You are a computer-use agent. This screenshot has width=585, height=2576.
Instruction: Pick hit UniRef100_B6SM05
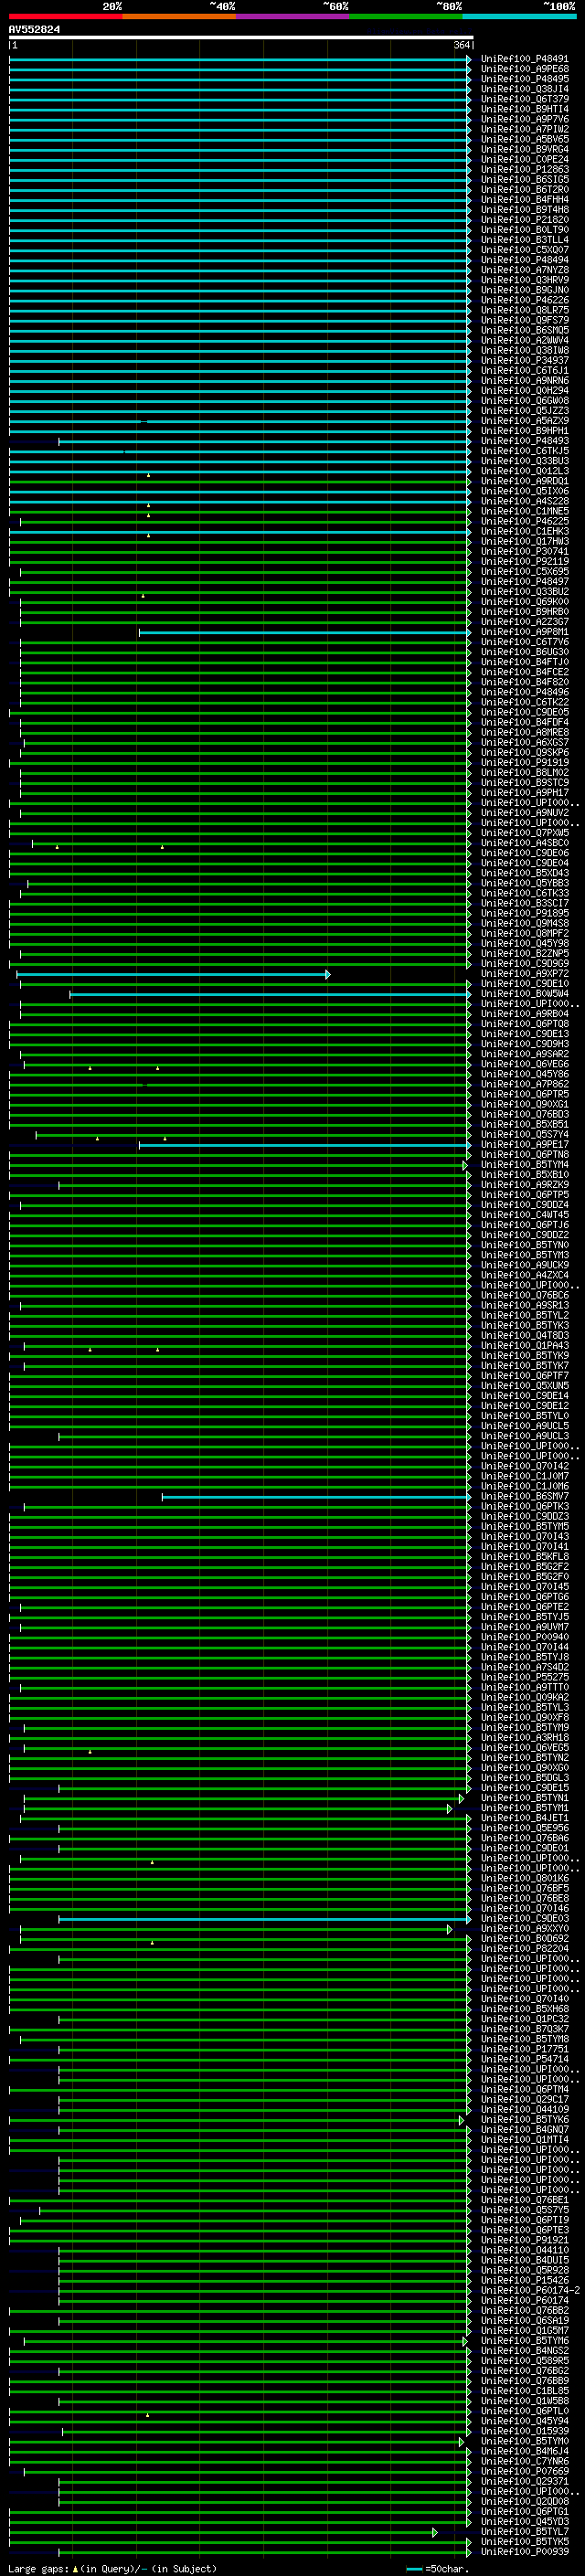pyautogui.click(x=525, y=330)
